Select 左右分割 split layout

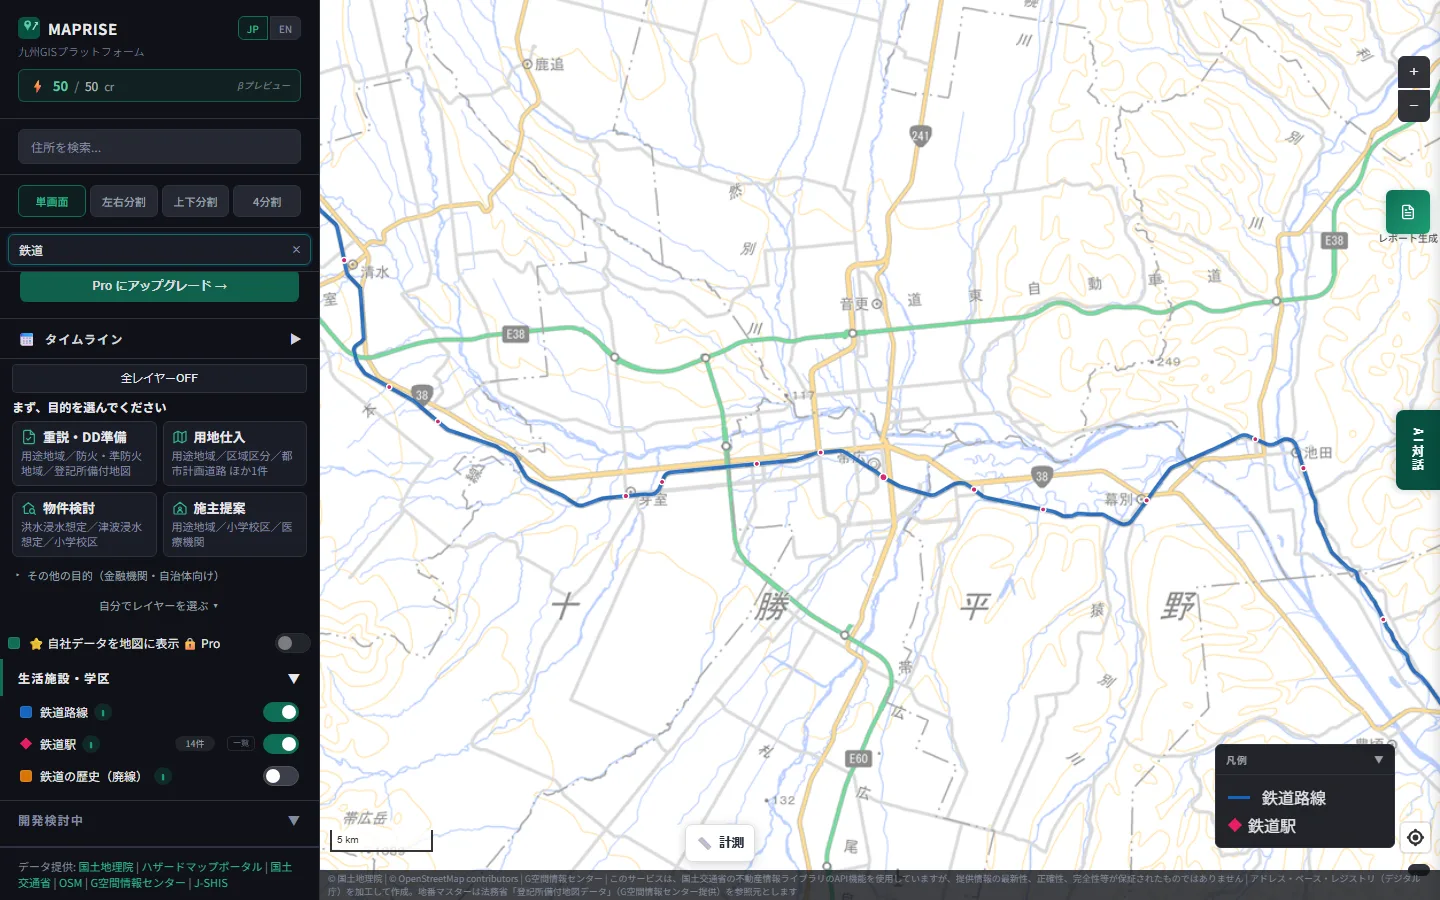pyautogui.click(x=124, y=202)
